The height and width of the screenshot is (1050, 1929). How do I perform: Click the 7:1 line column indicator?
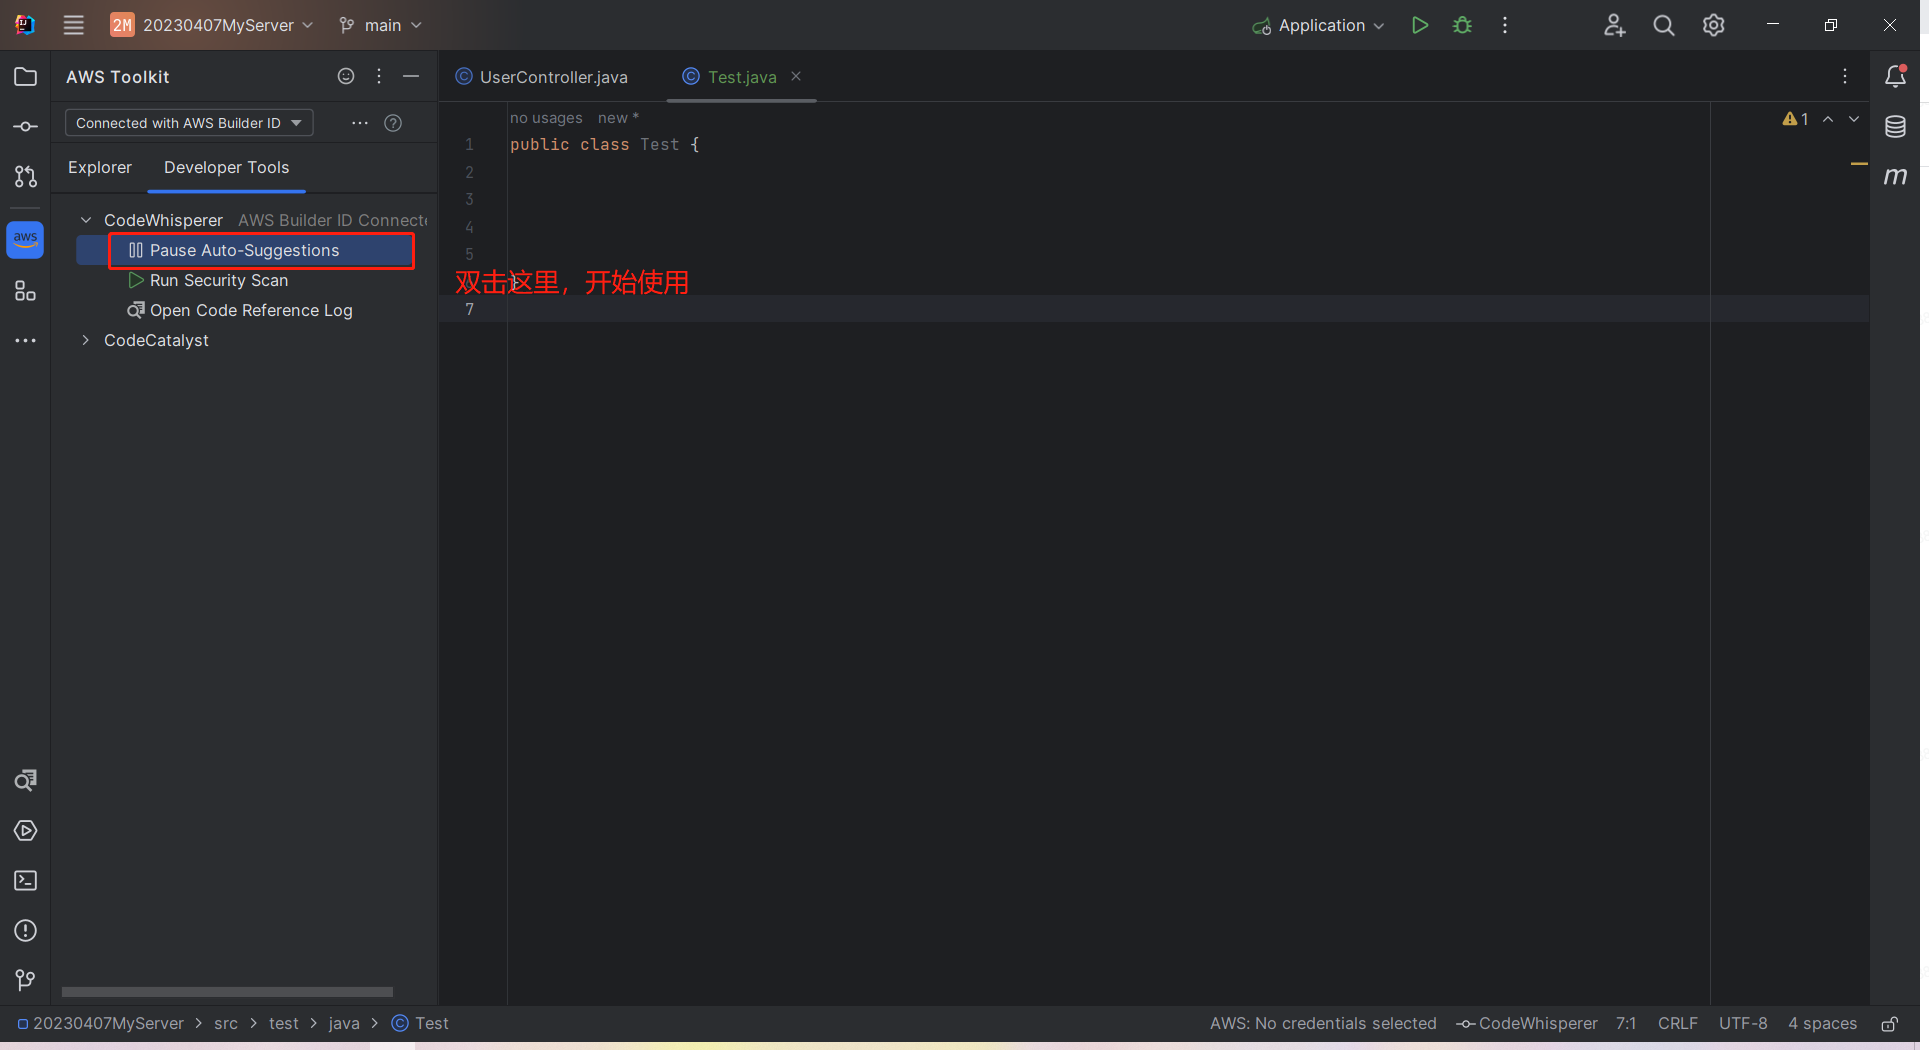click(x=1626, y=1024)
